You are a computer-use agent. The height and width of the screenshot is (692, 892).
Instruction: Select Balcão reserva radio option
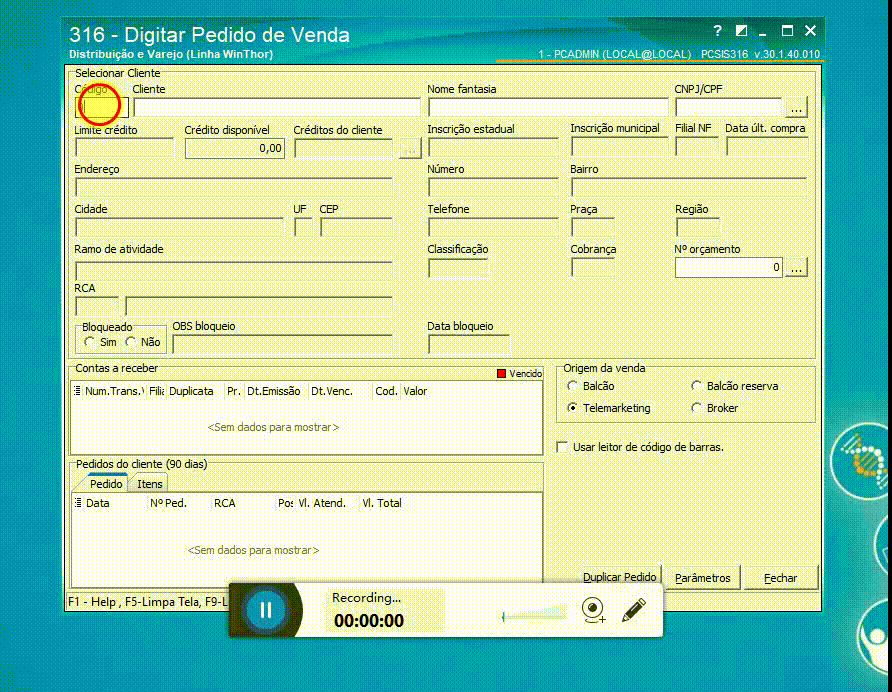click(696, 386)
